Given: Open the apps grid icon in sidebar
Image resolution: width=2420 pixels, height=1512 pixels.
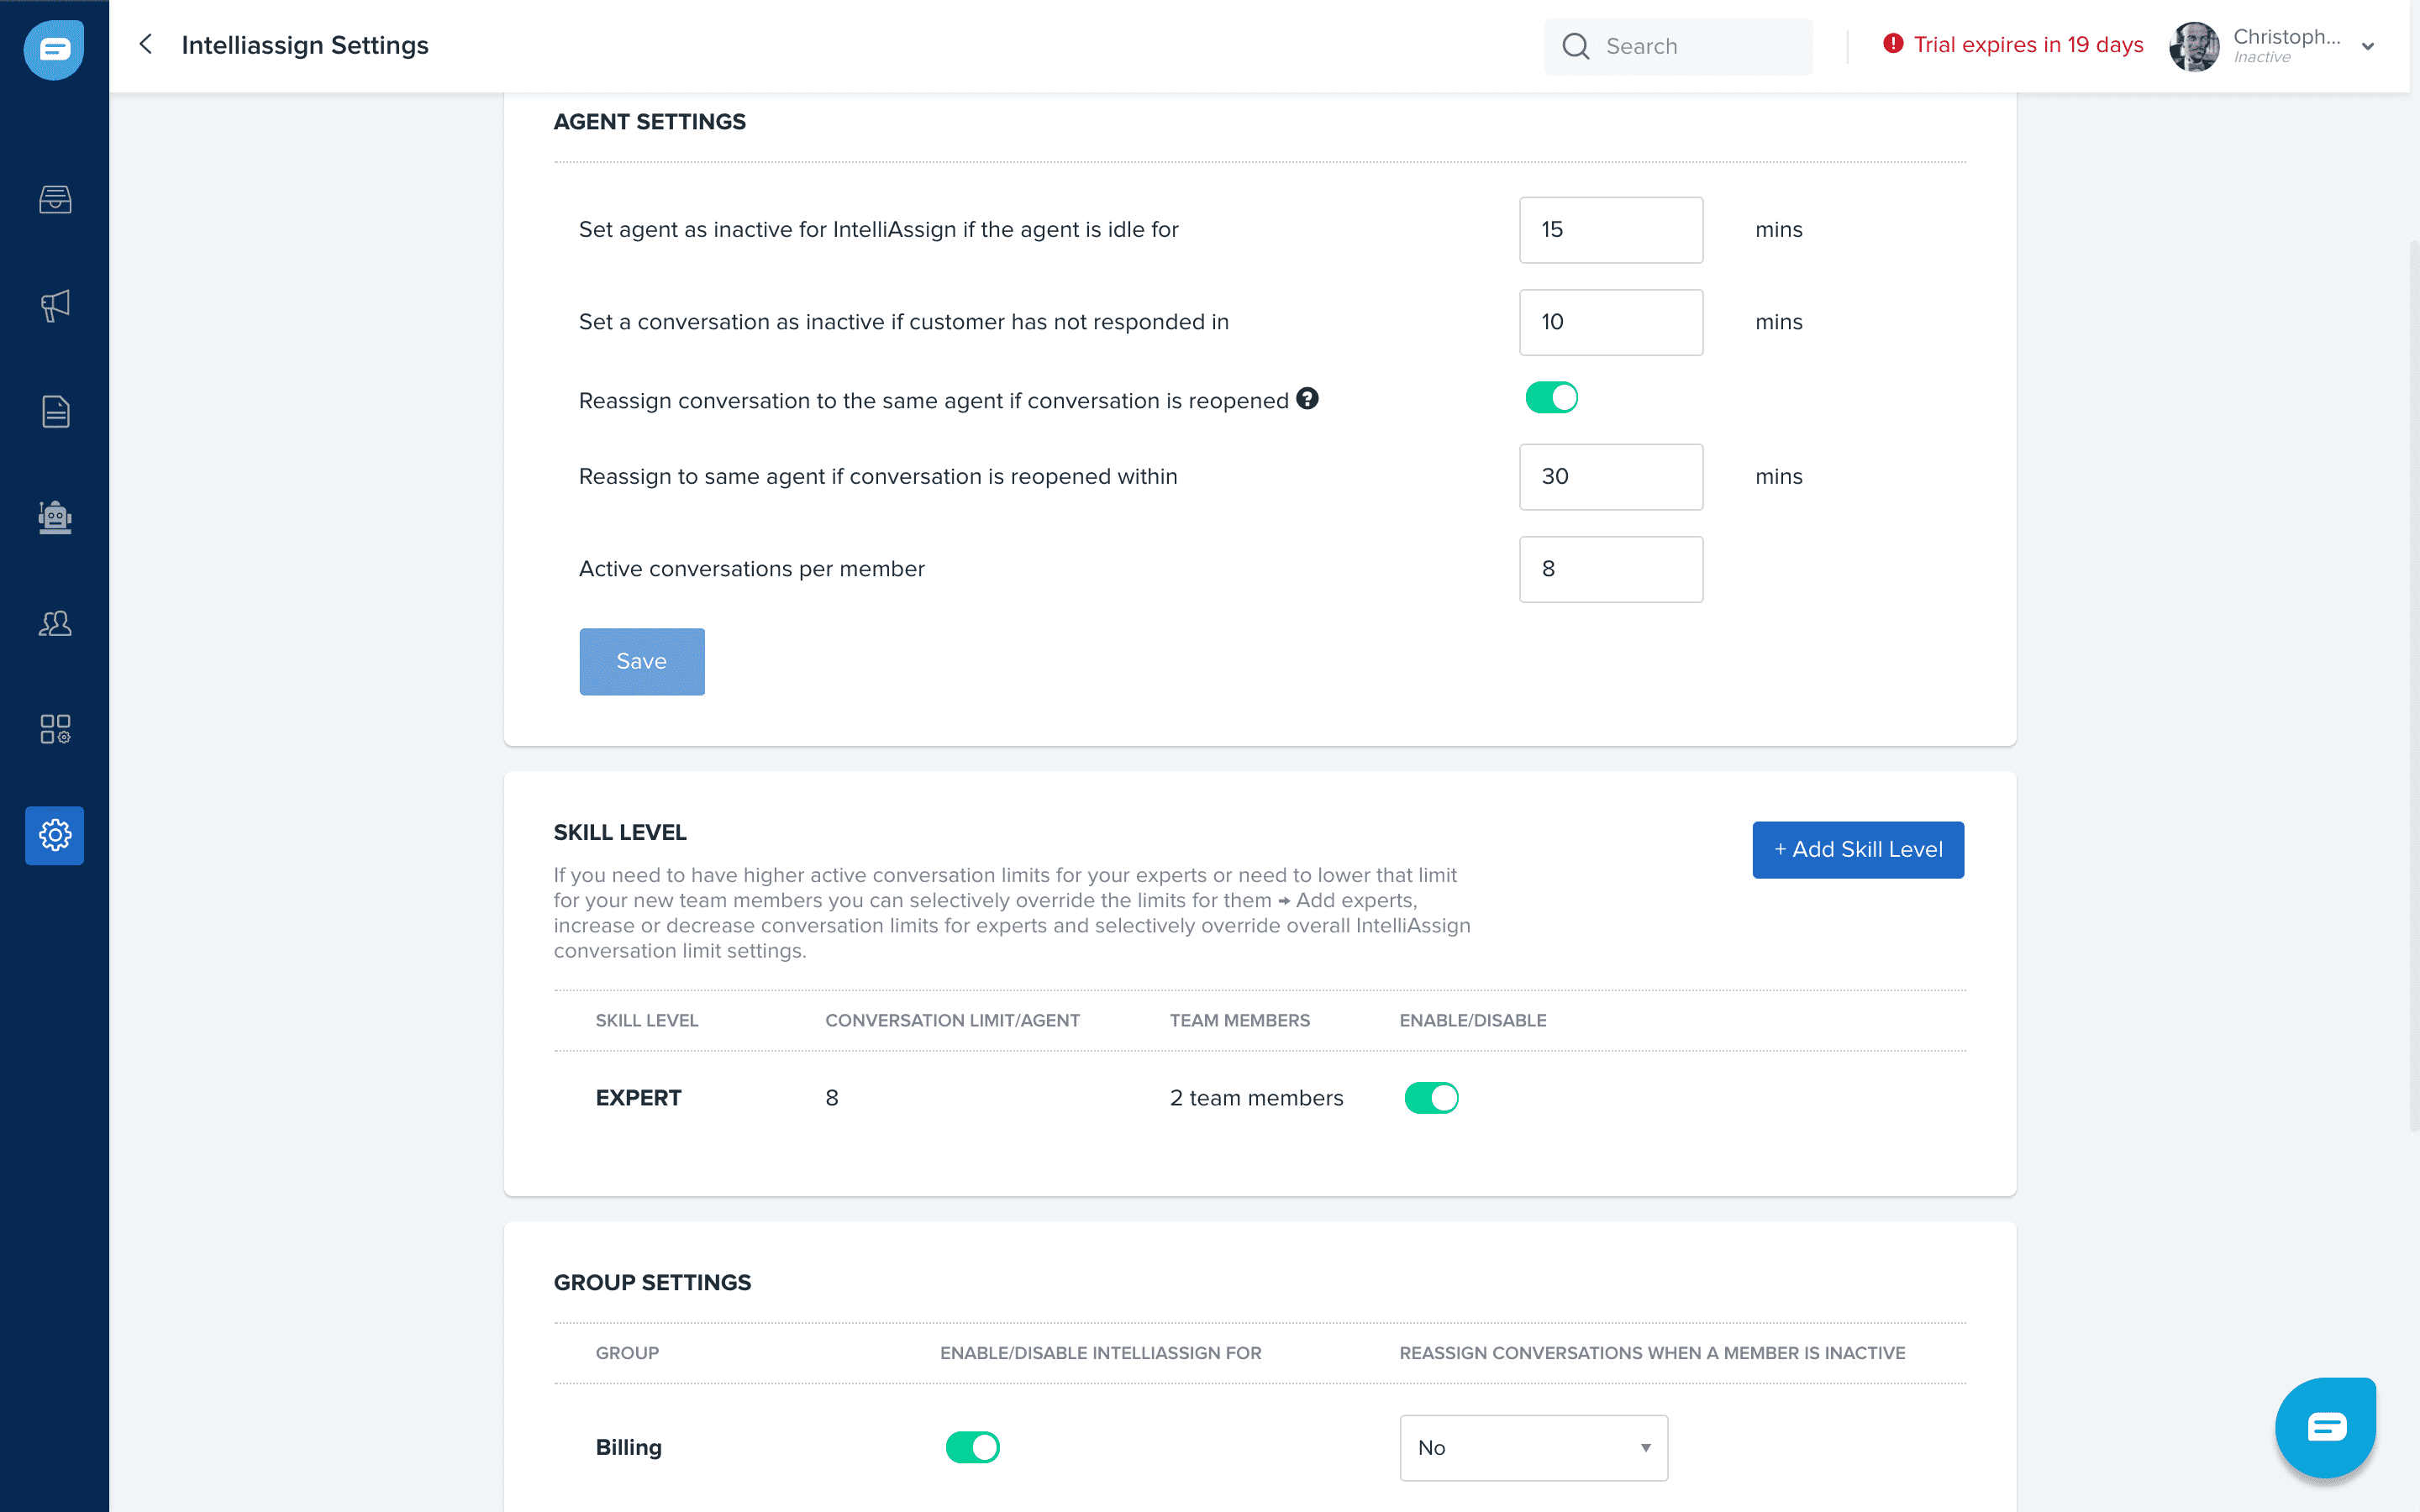Looking at the screenshot, I should click(x=55, y=729).
